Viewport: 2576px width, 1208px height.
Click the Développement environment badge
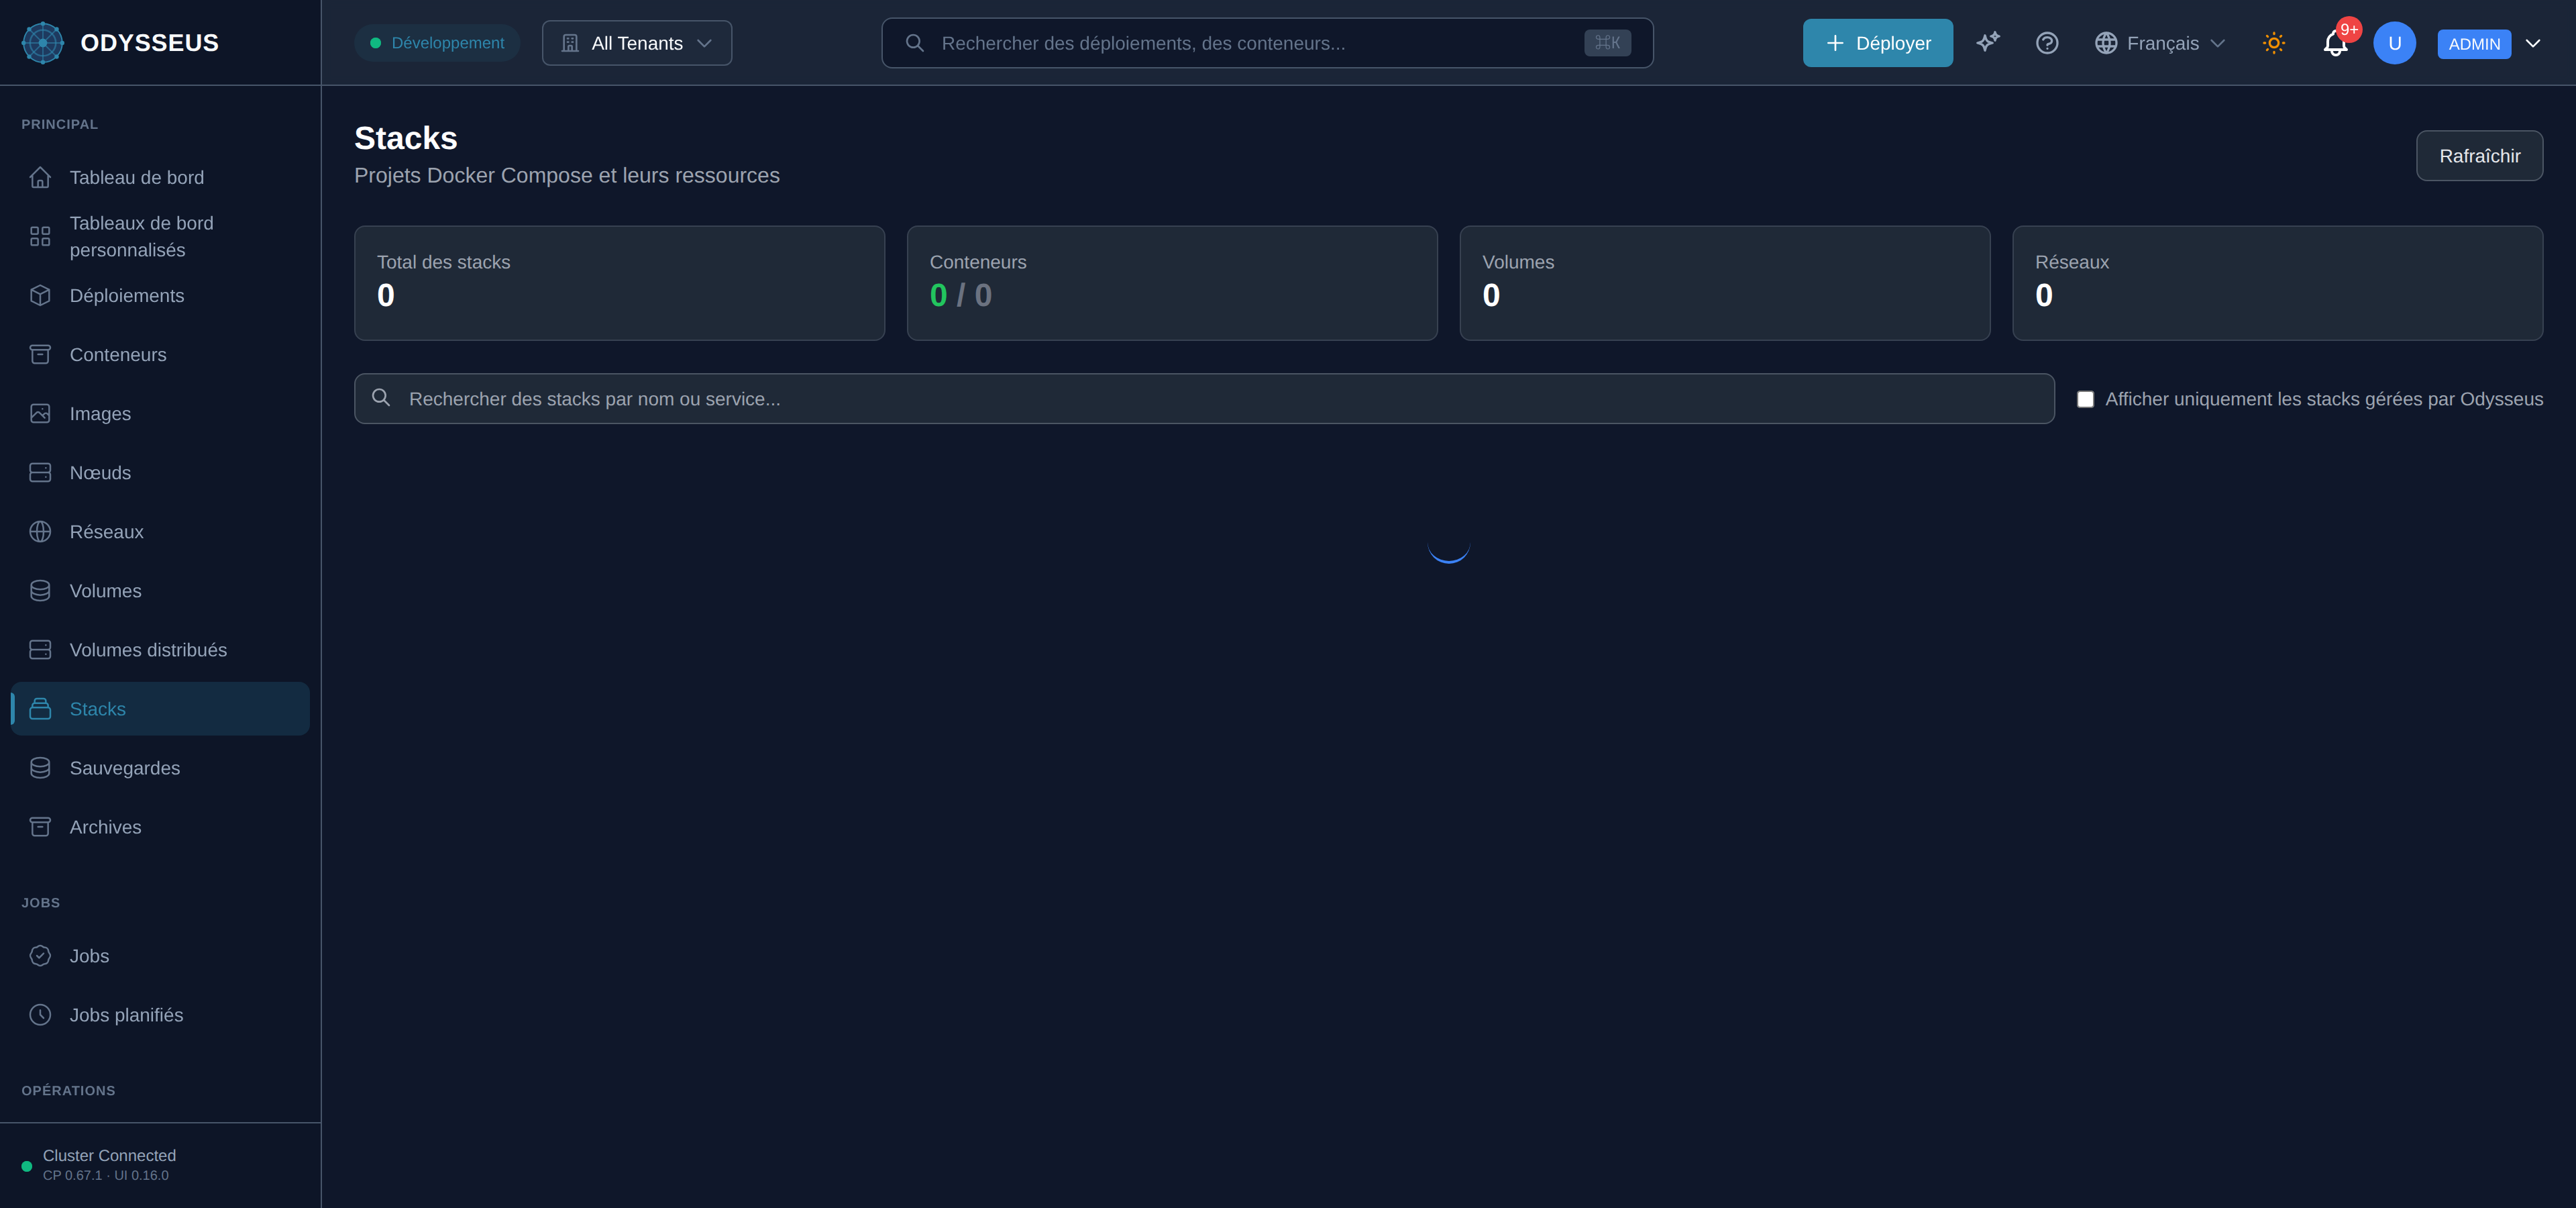point(437,43)
